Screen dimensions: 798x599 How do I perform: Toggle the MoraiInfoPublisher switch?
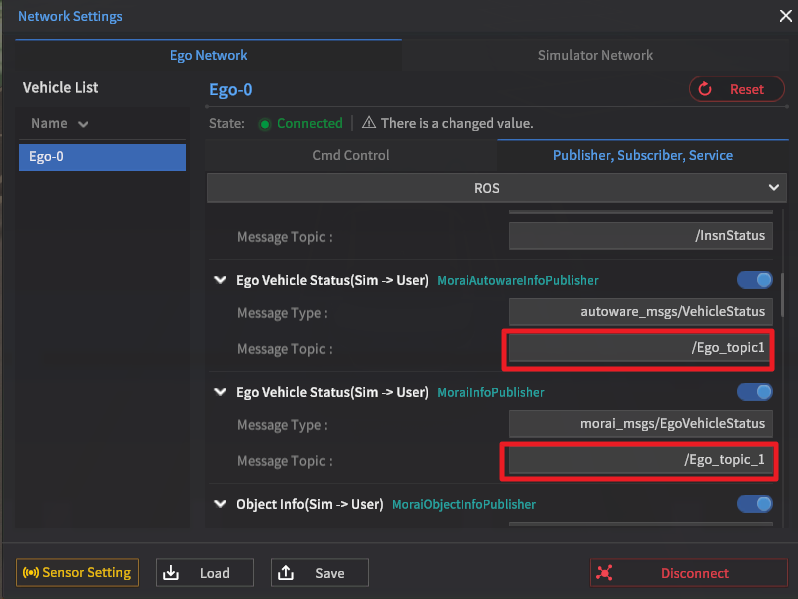pyautogui.click(x=755, y=392)
